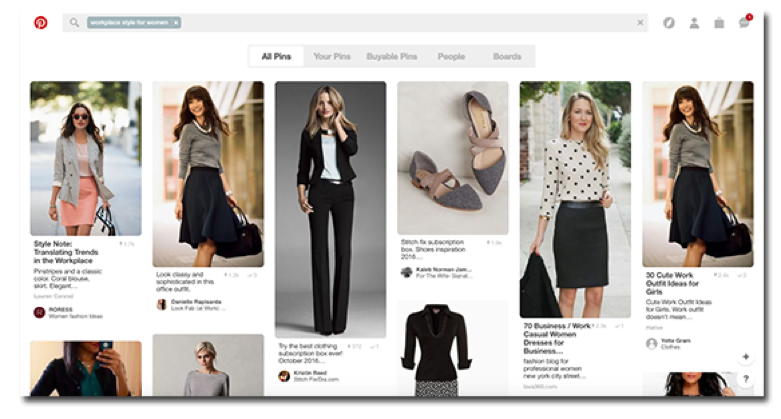The image size is (781, 419).
Task: Open the Explore compass icon
Action: coord(669,22)
